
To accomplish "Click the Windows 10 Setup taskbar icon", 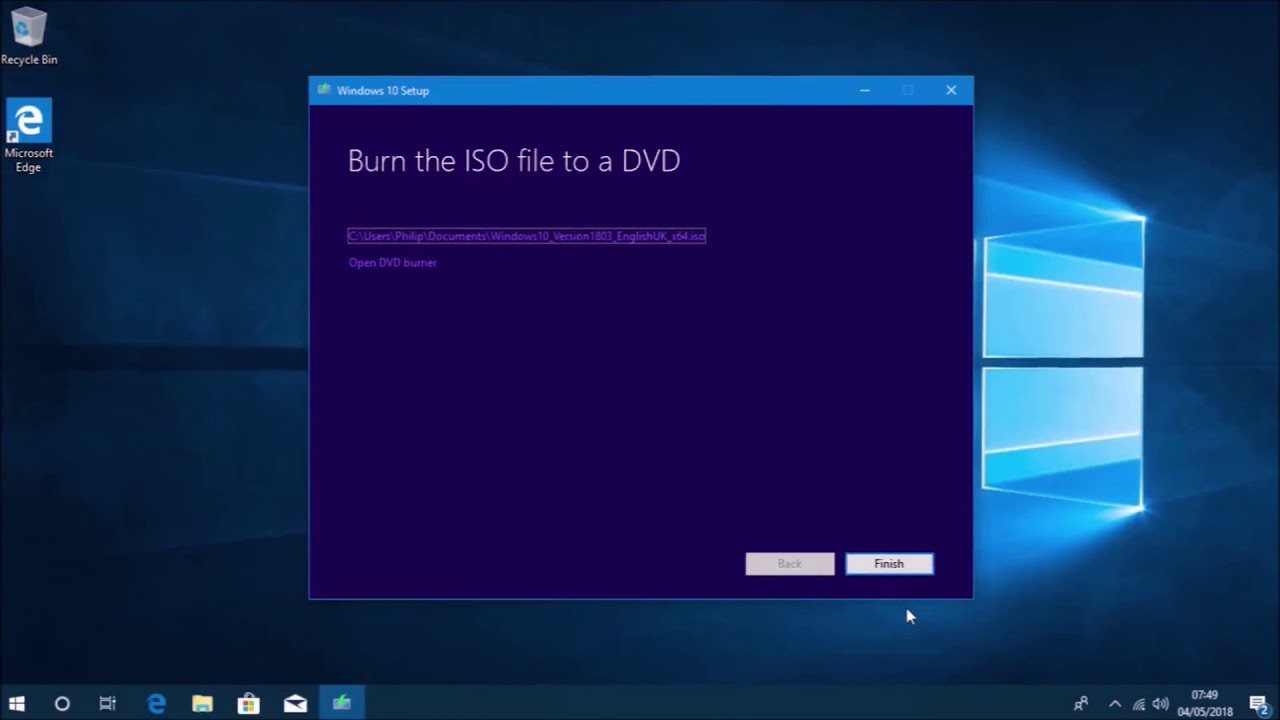I will coord(342,703).
